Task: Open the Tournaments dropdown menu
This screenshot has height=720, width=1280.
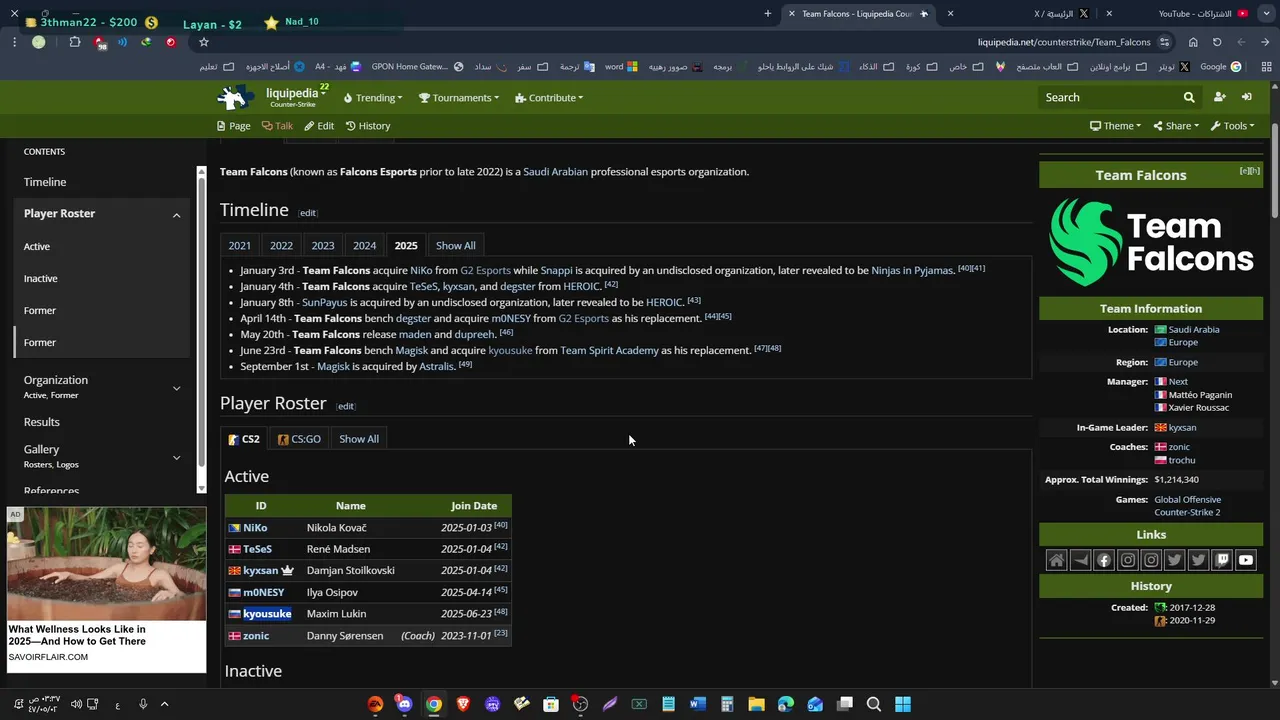Action: [460, 98]
